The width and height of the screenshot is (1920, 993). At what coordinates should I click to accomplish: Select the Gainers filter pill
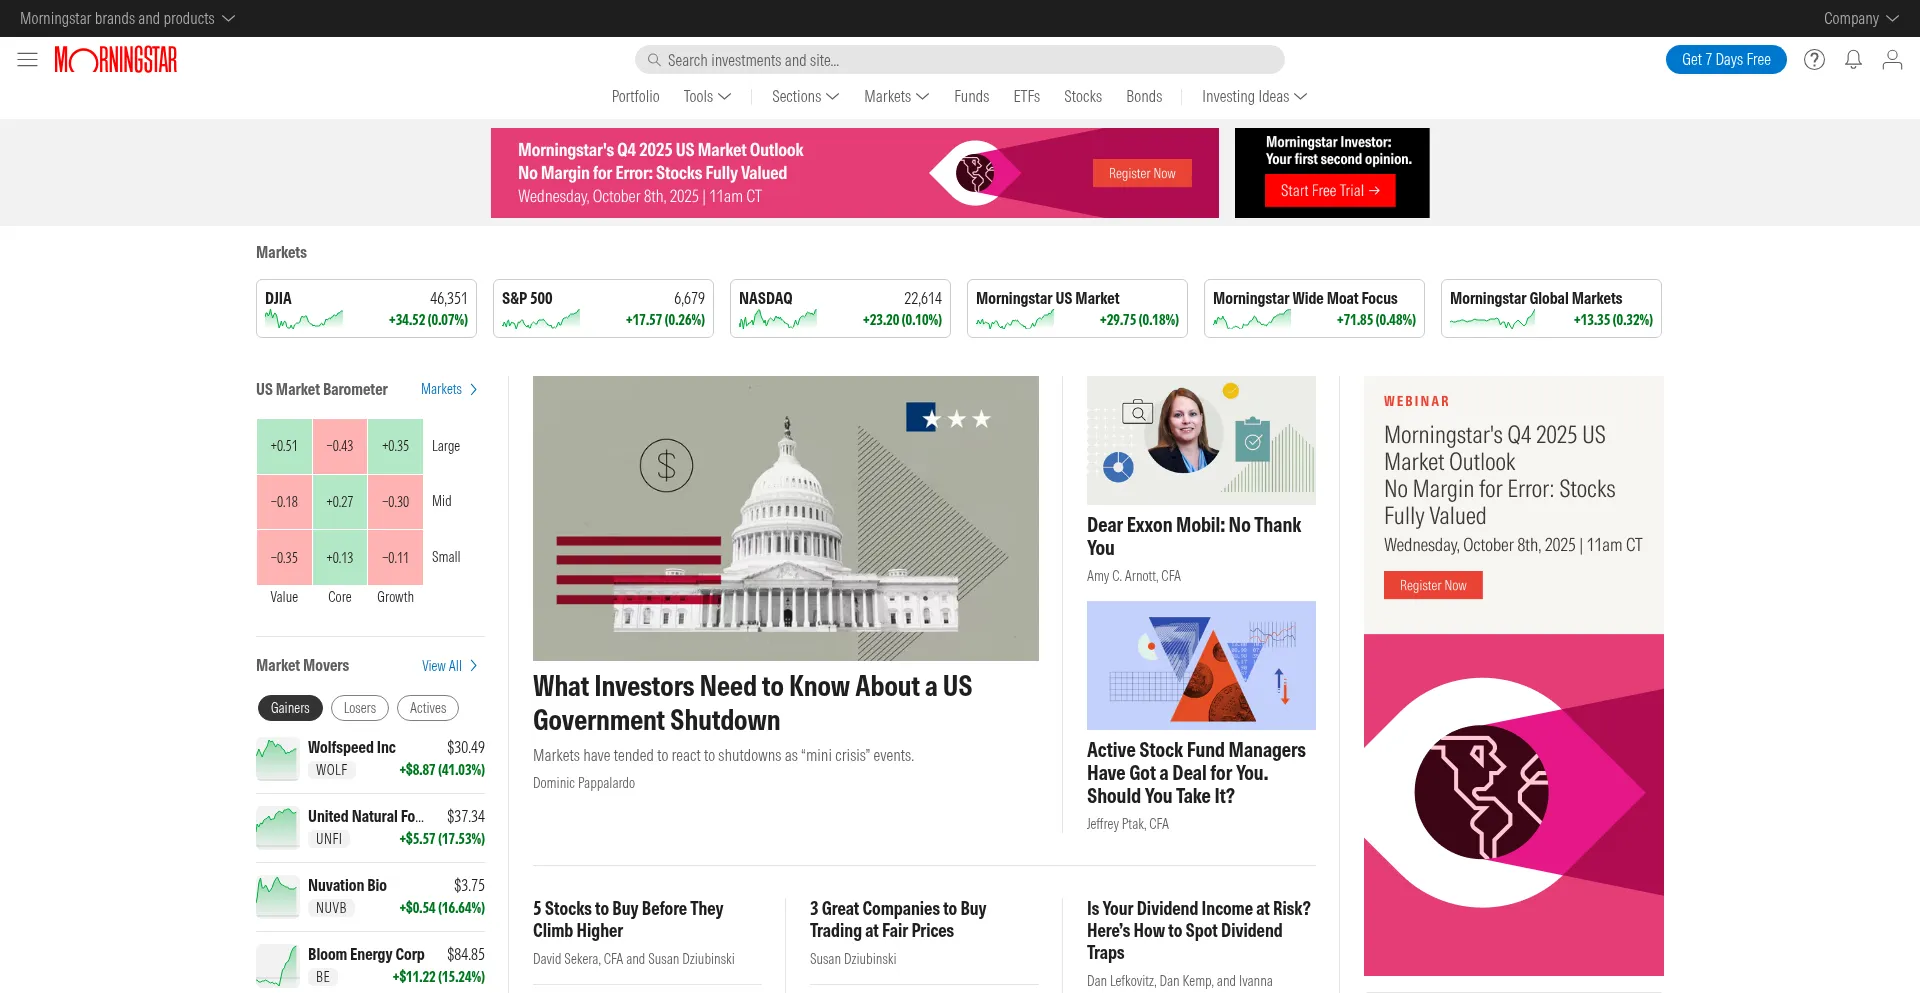[290, 708]
